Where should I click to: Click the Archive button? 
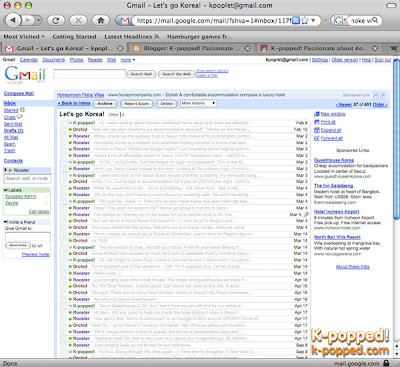pyautogui.click(x=105, y=104)
